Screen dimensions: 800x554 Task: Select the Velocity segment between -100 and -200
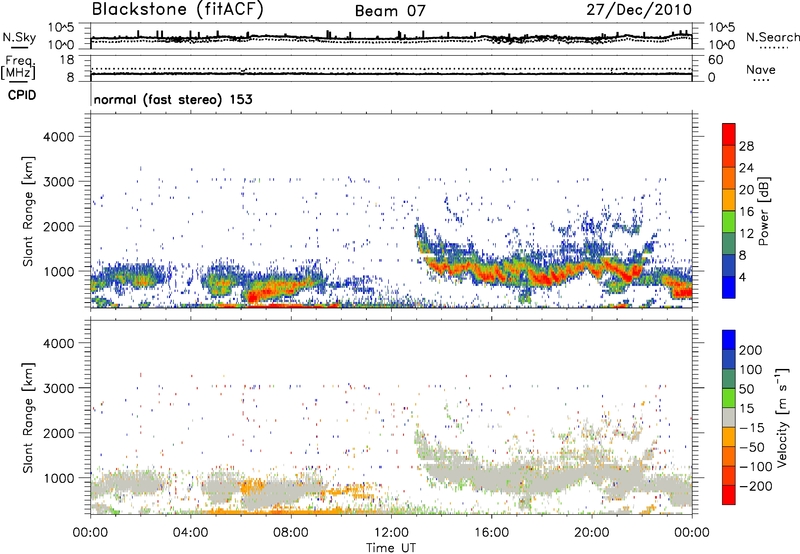[729, 476]
